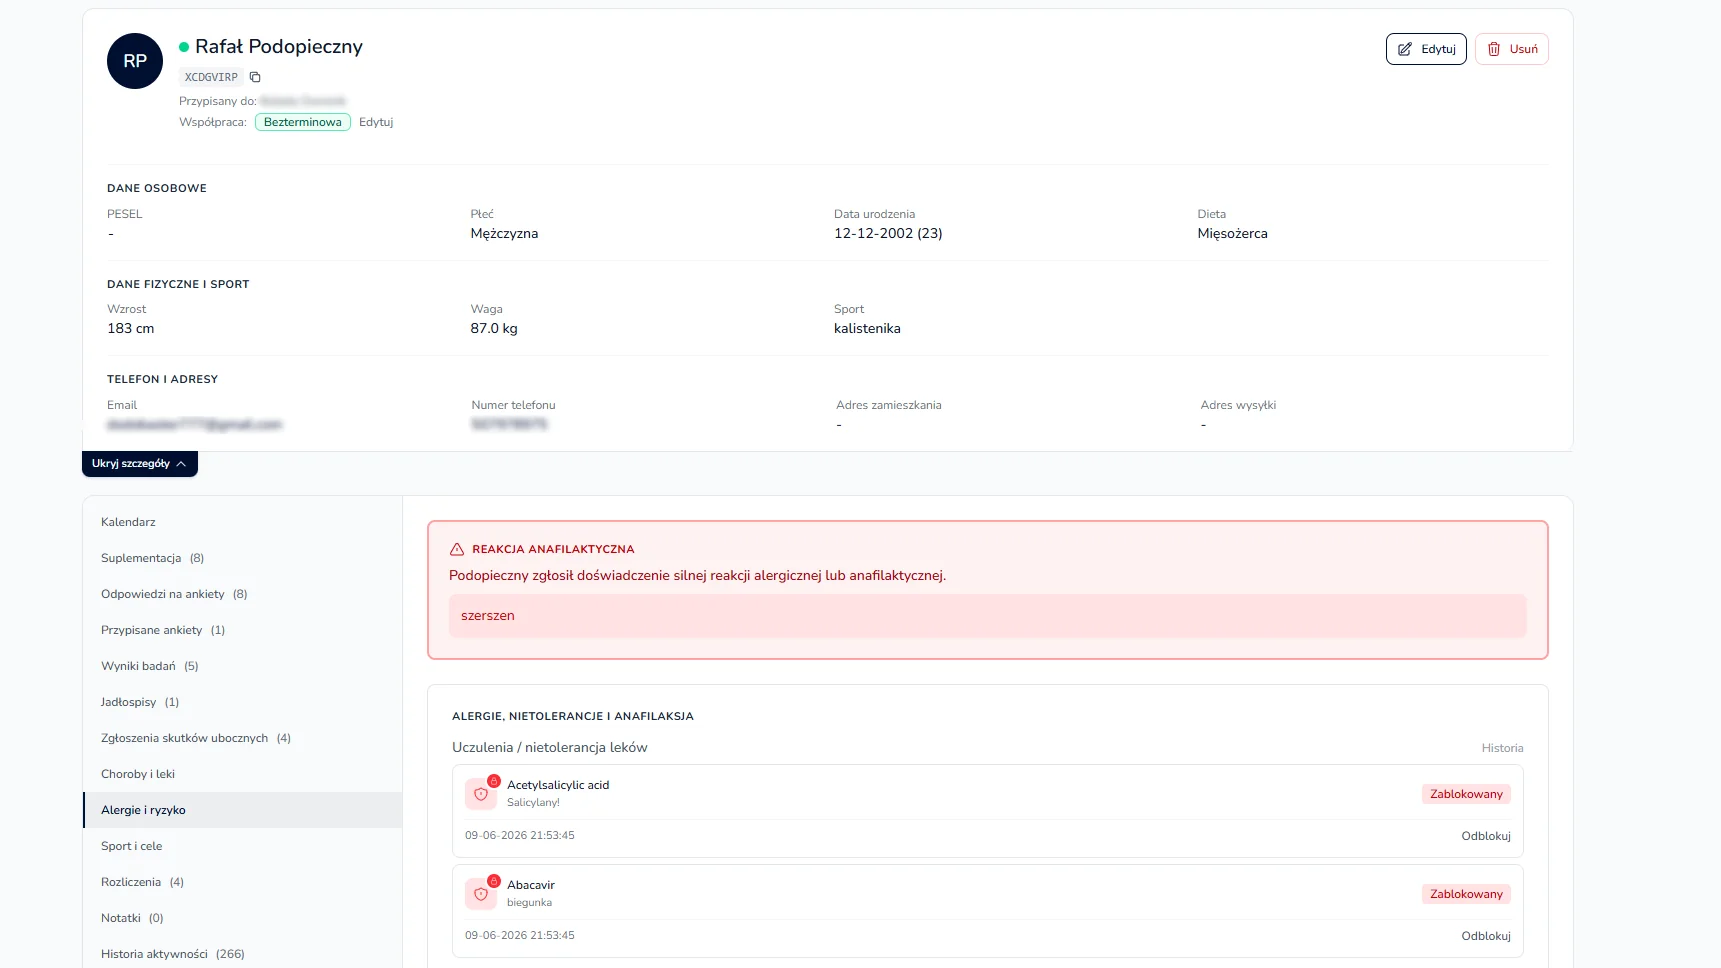Click the DANE FIZYCZNE I SPORT heading

(178, 284)
